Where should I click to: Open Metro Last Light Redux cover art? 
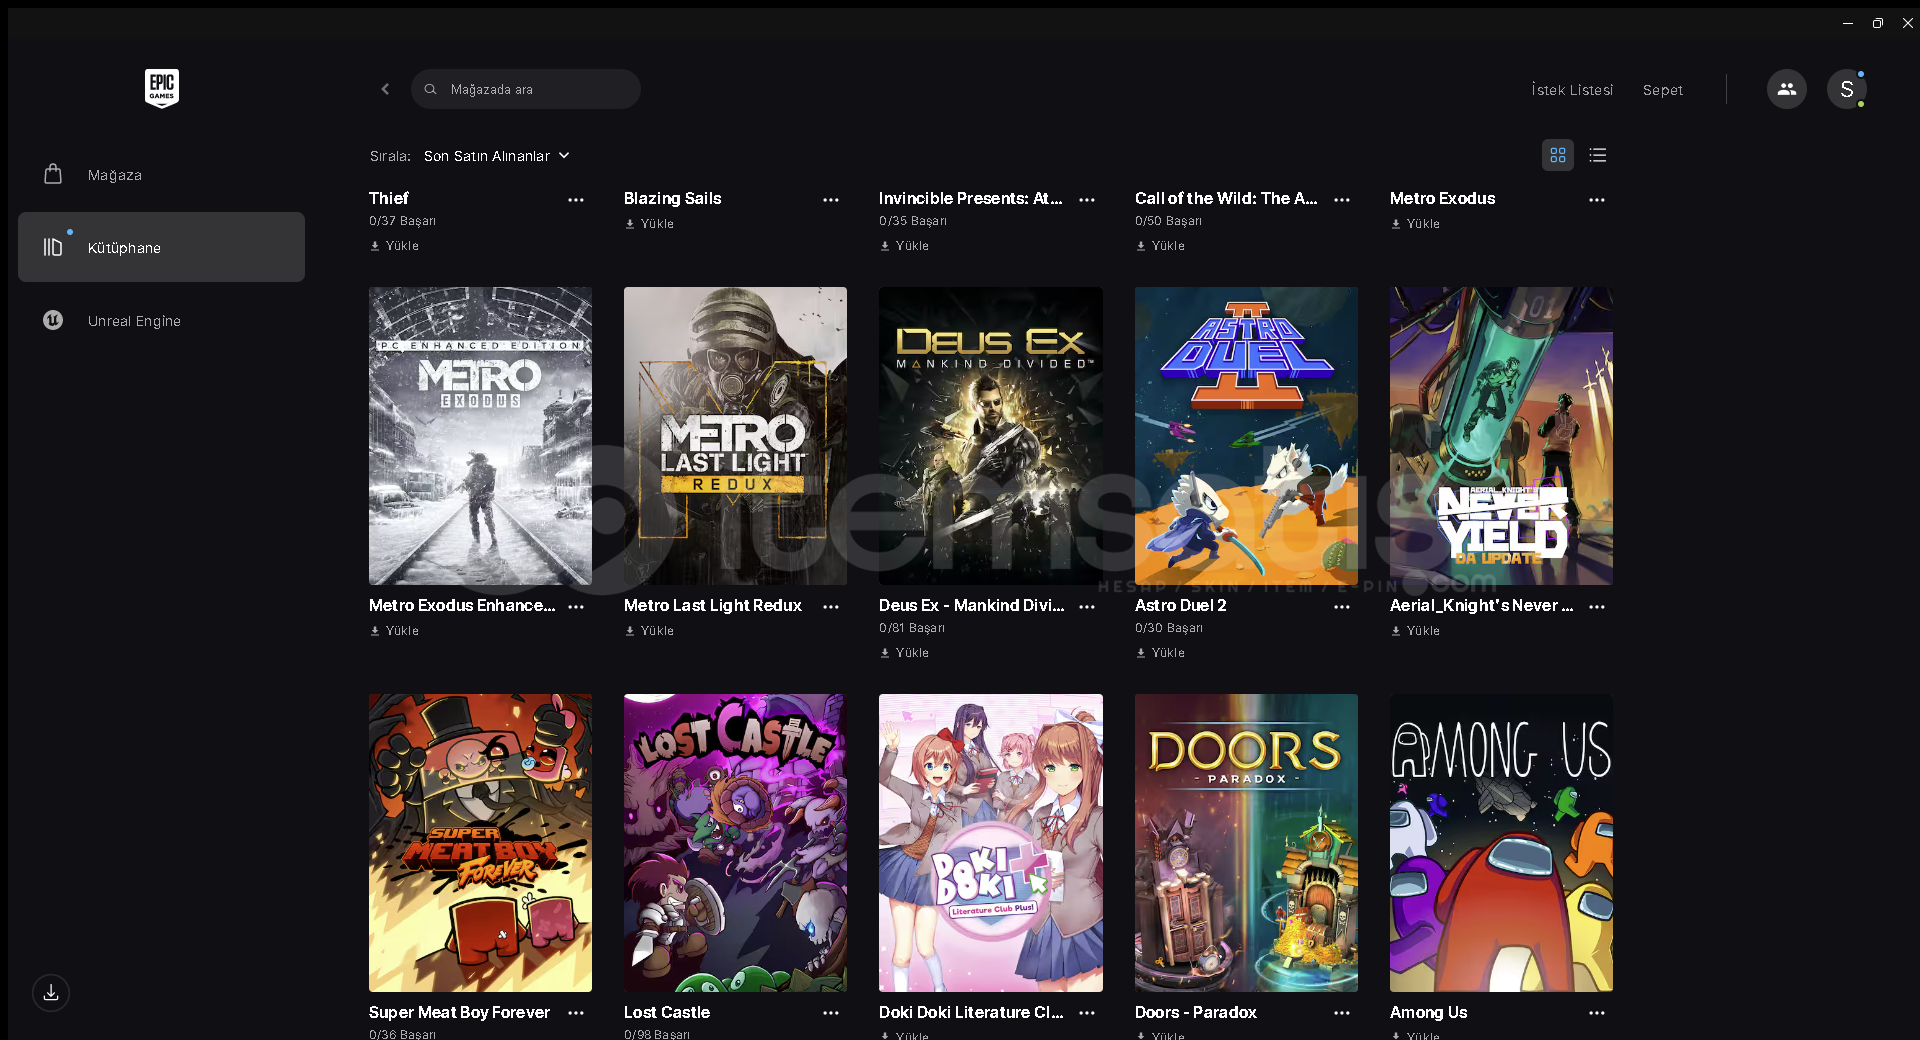[735, 436]
